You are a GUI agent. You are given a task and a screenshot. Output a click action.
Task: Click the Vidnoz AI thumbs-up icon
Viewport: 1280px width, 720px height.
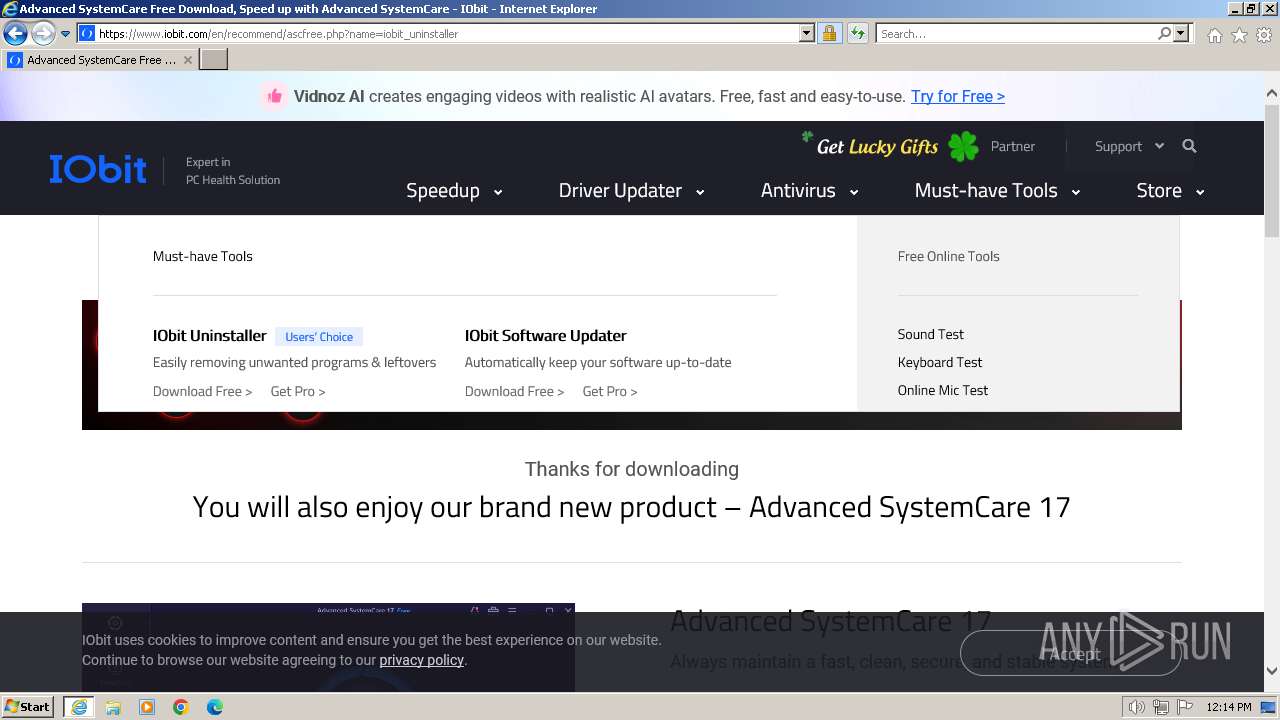(273, 96)
